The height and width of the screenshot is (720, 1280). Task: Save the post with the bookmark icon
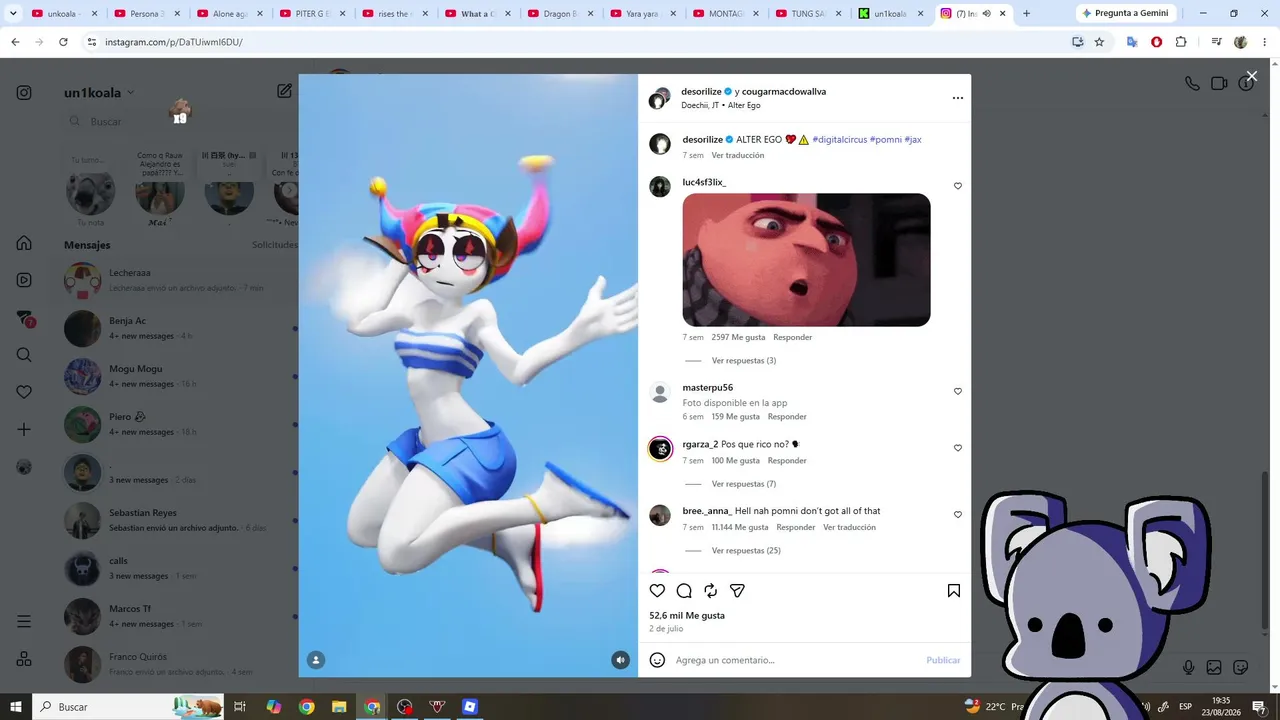coord(954,591)
